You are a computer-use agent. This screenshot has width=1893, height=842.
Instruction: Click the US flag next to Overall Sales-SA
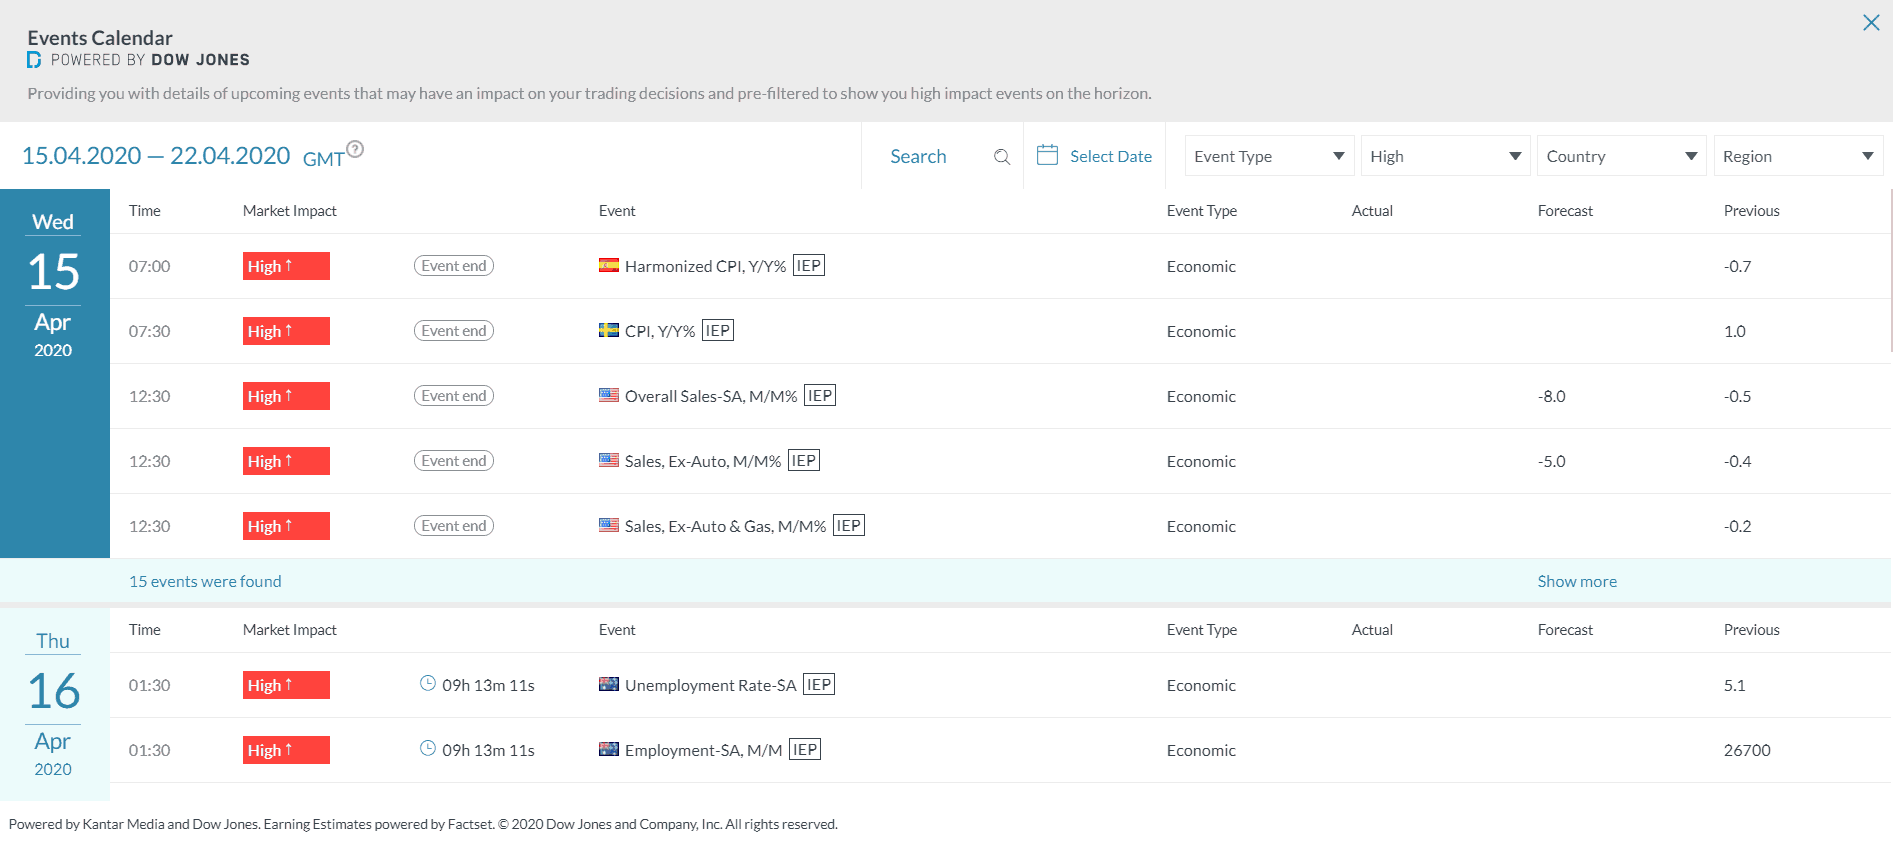[x=609, y=395]
